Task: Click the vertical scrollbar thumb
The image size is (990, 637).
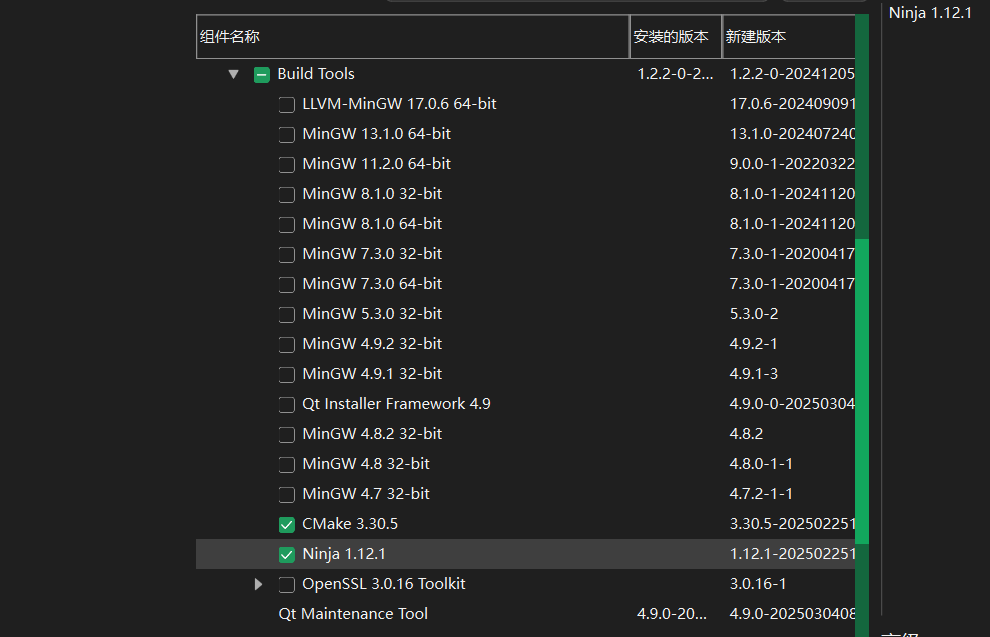Action: point(862,391)
